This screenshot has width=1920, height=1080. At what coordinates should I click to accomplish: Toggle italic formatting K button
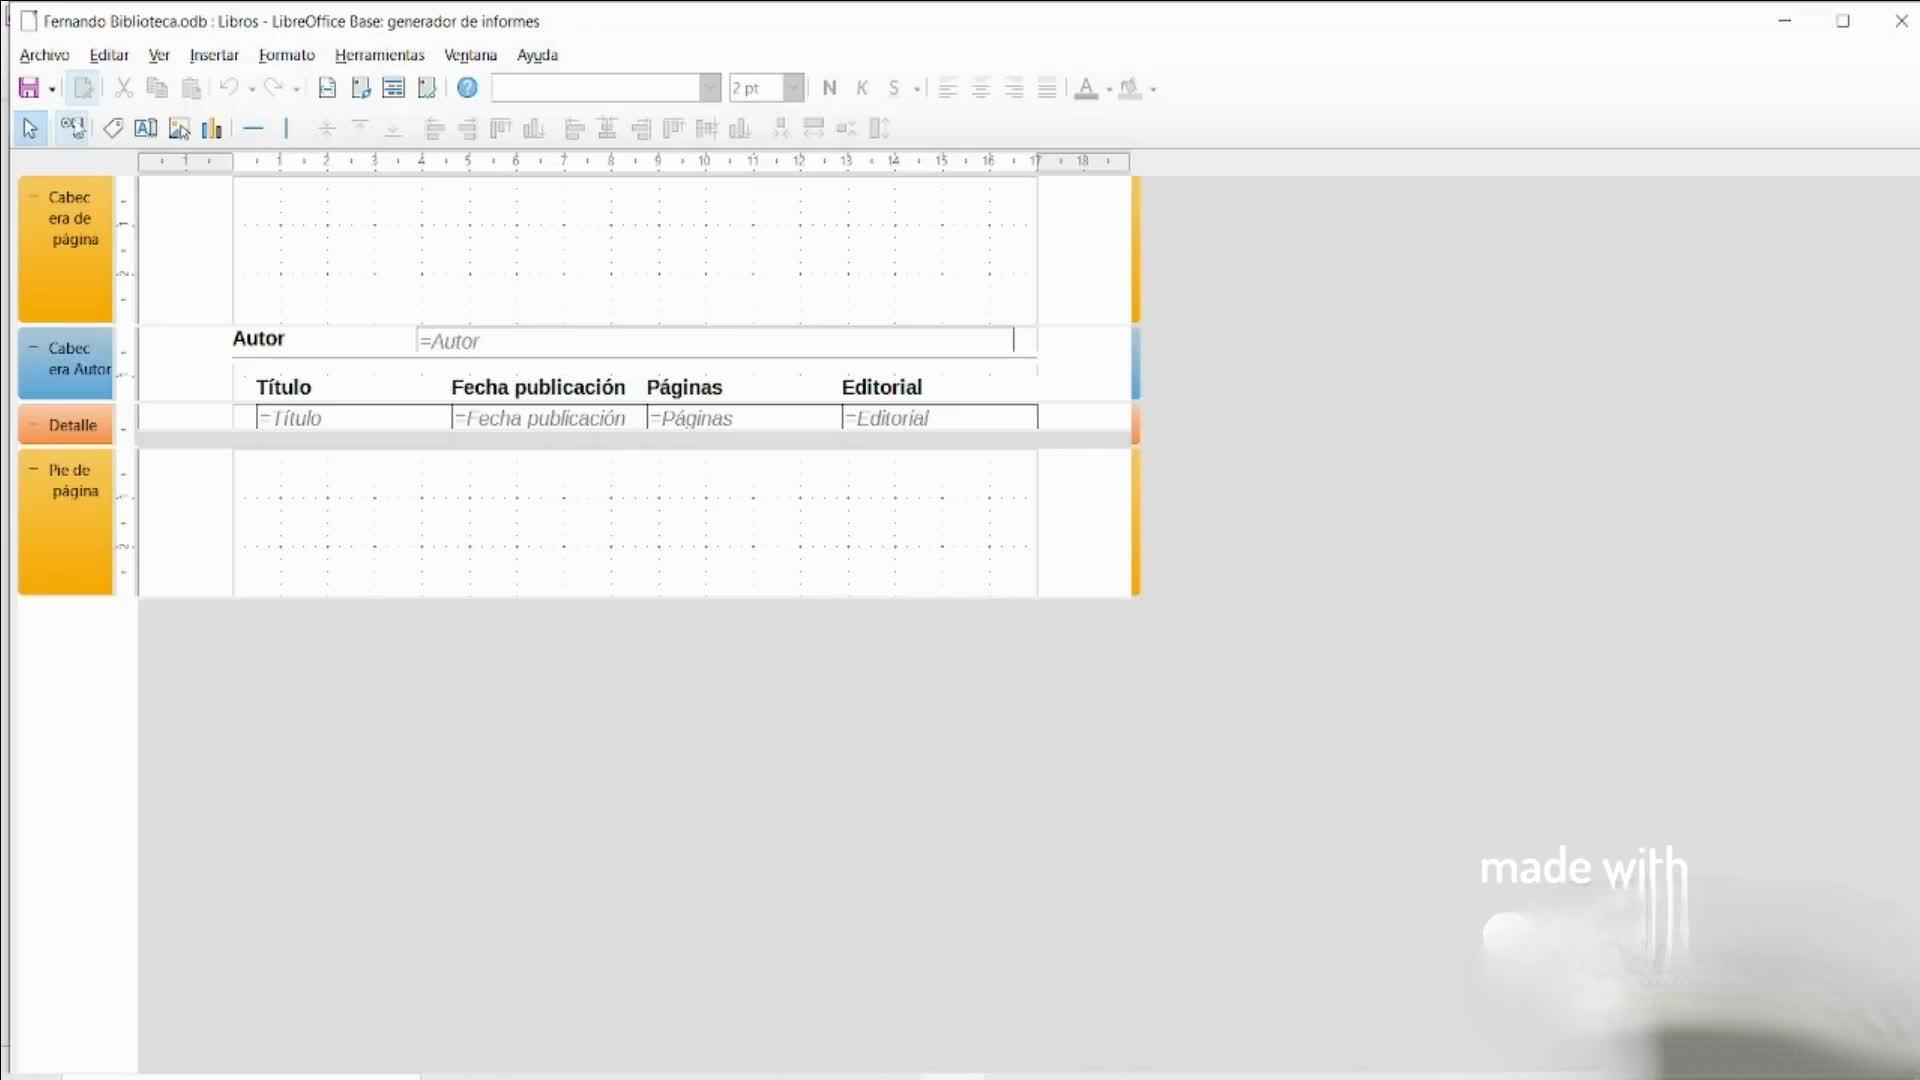[x=862, y=88]
